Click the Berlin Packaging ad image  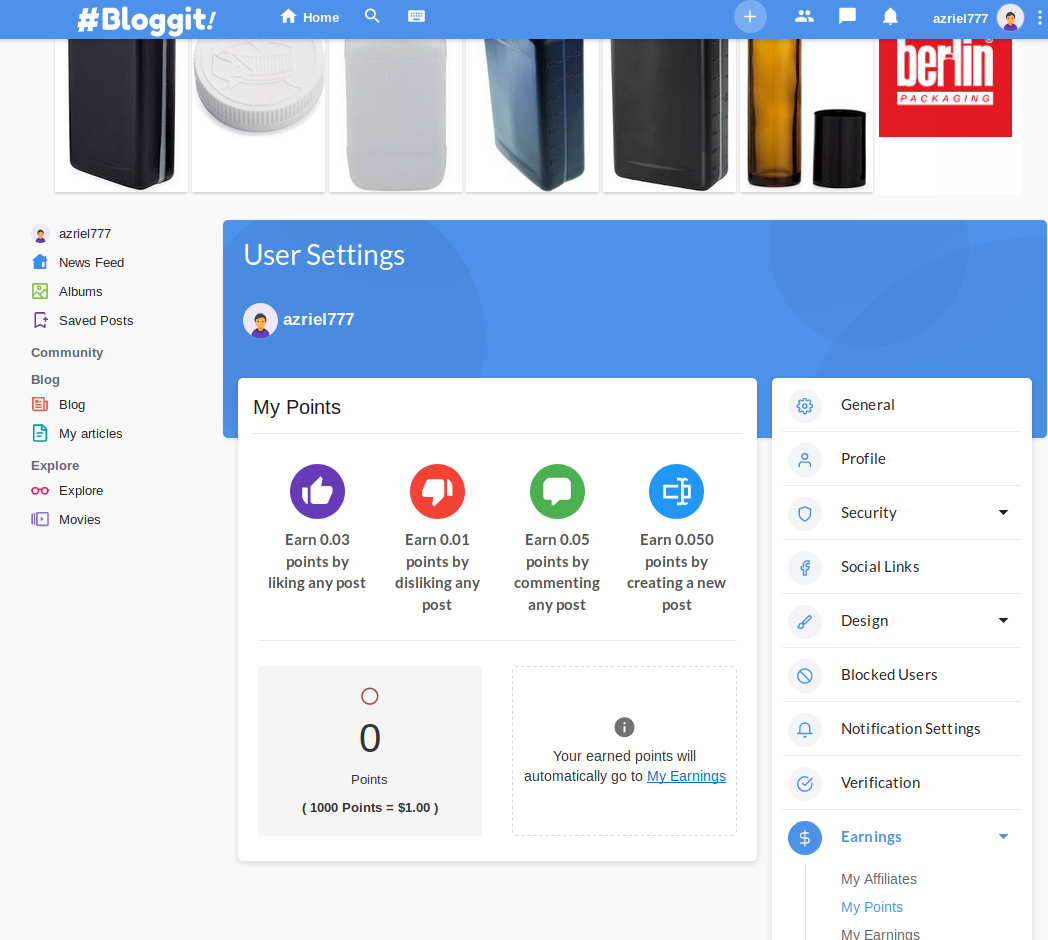click(945, 86)
